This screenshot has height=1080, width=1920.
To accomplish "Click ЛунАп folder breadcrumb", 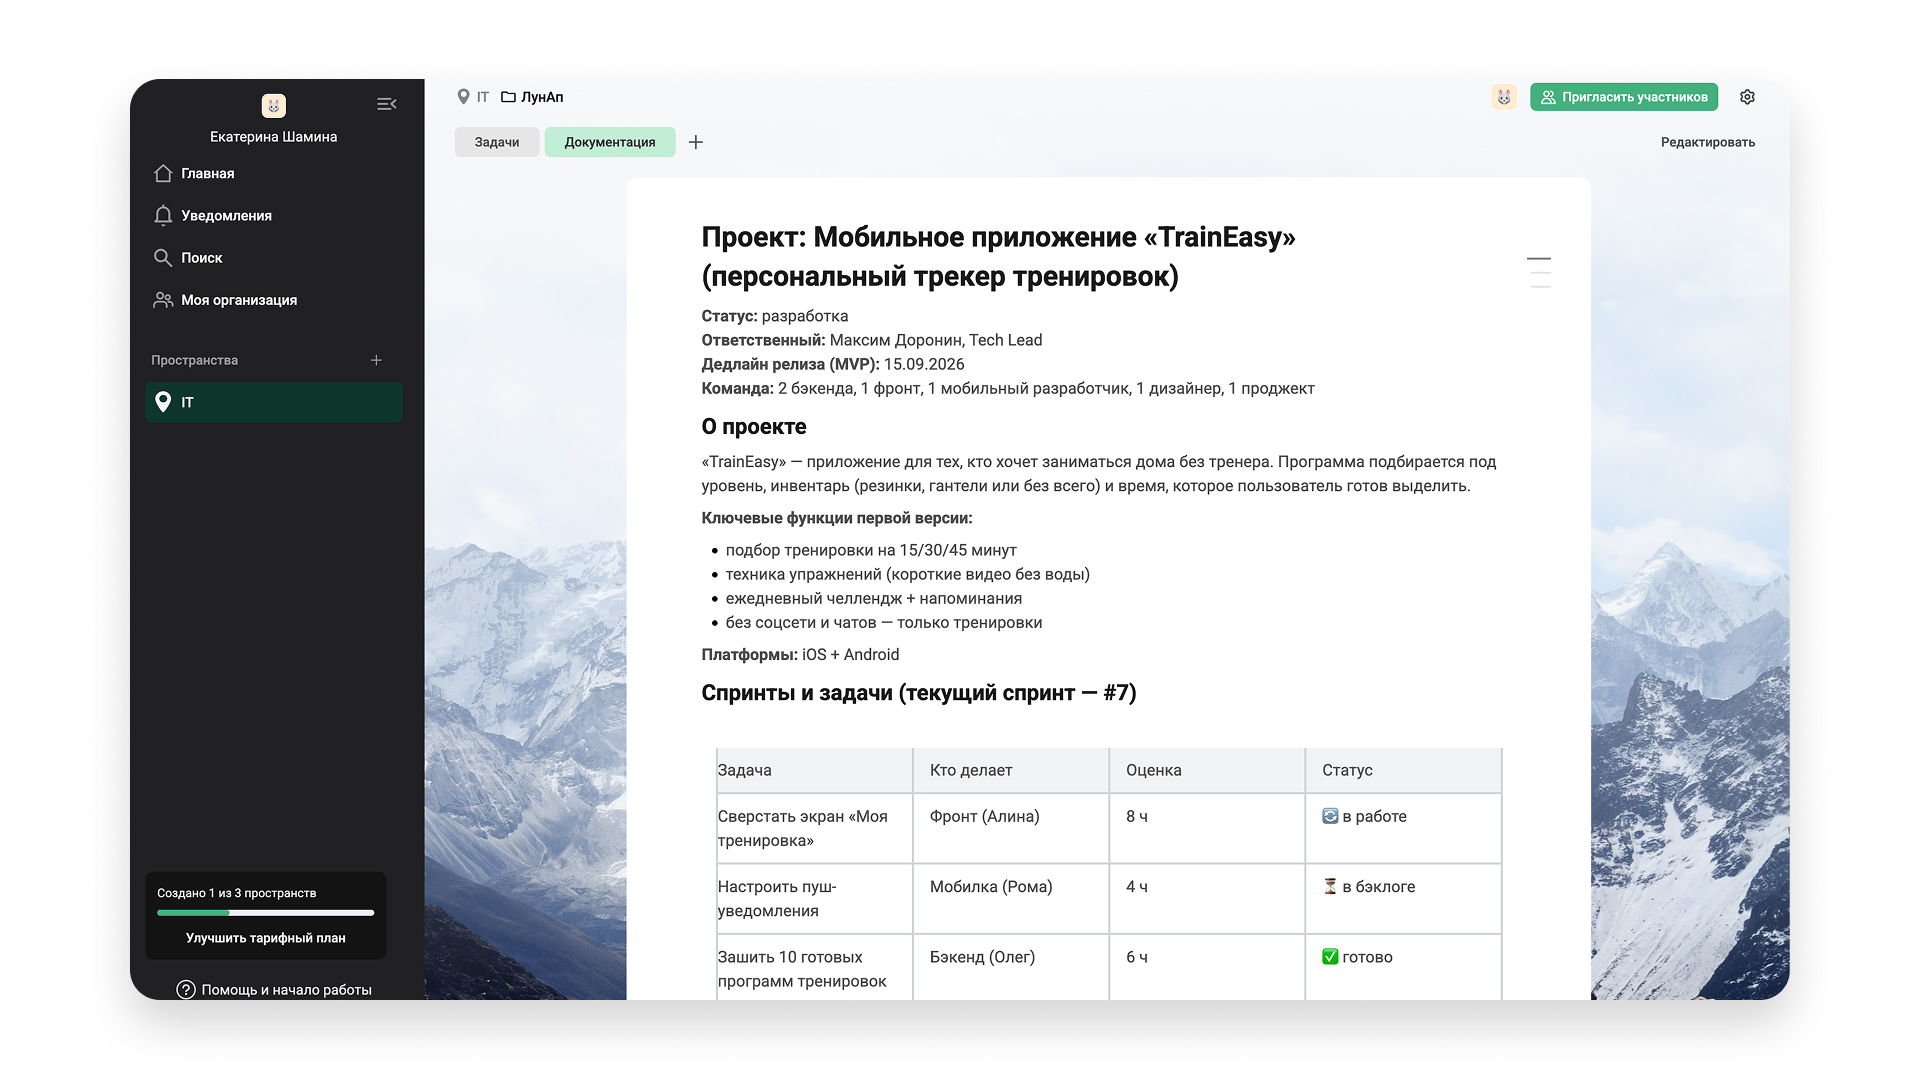I will [542, 97].
